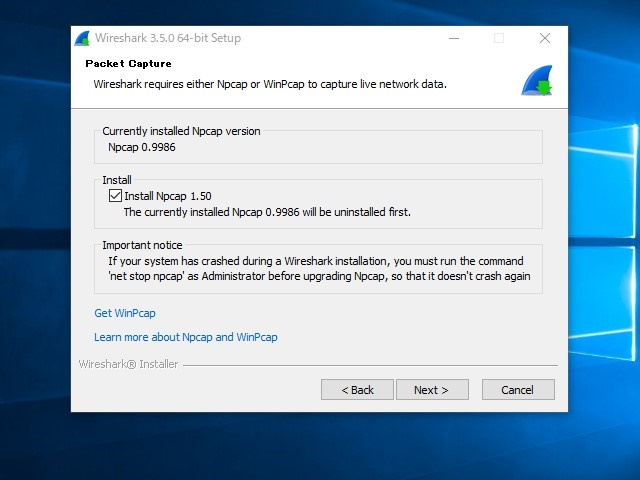
Task: Click the 'Wireshark® Installer' footer label
Action: 128,364
